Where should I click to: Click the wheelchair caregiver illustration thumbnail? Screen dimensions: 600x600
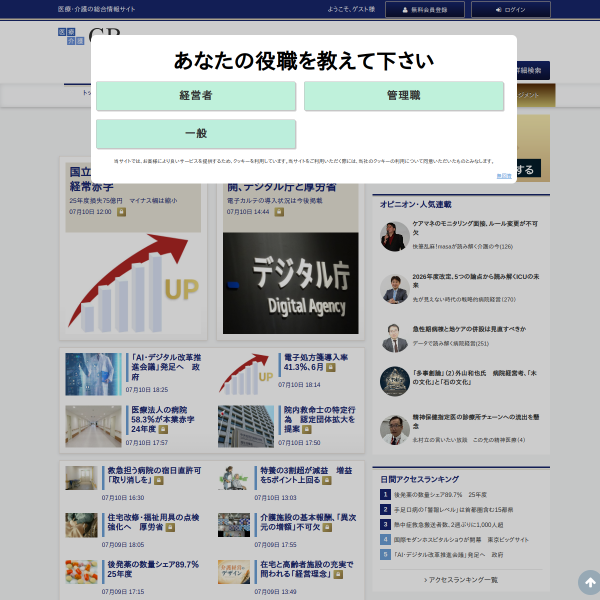click(234, 478)
